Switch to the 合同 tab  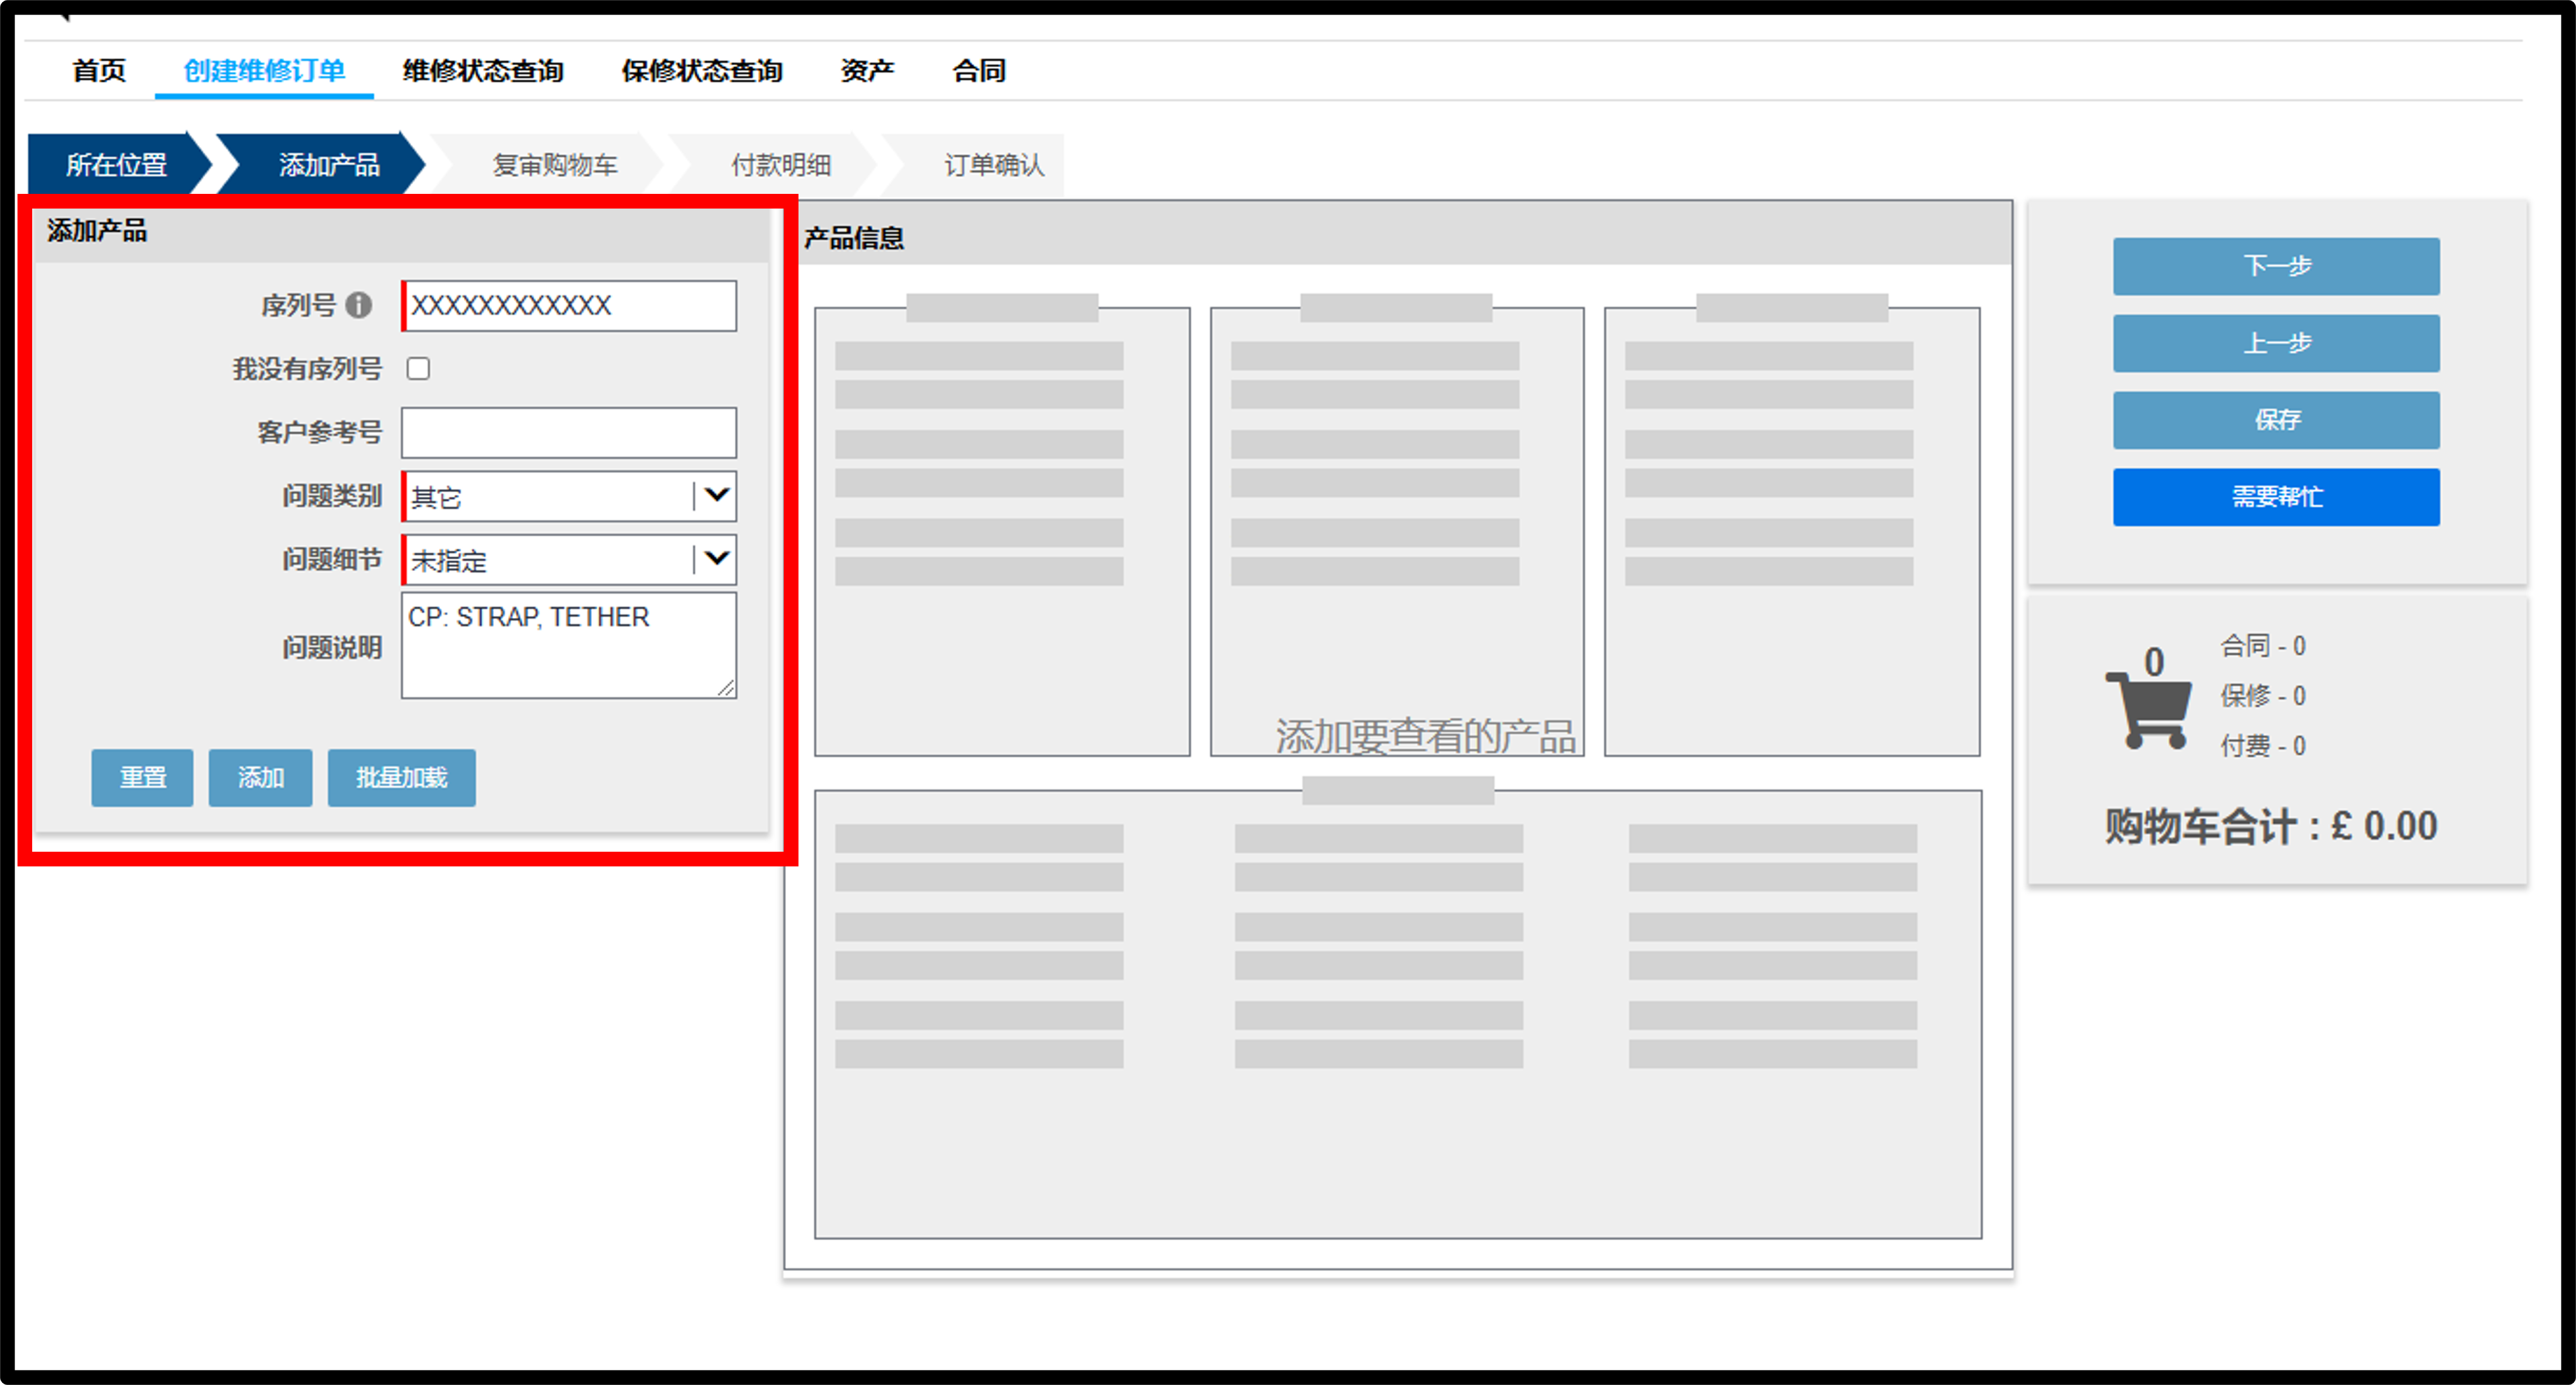(979, 71)
